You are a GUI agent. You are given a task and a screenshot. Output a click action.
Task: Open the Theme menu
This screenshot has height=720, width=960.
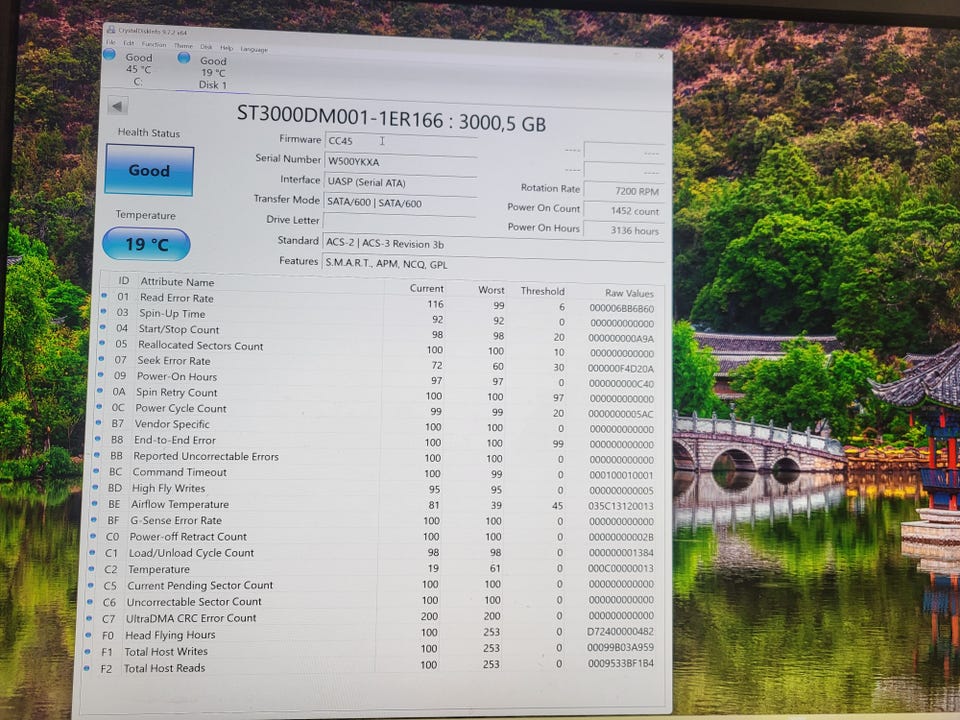click(183, 45)
